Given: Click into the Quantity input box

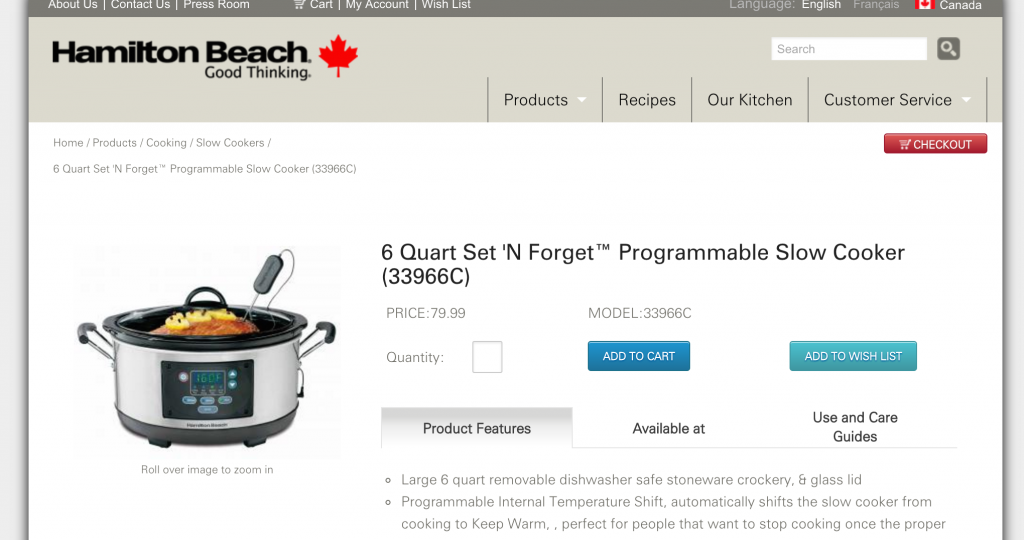Looking at the screenshot, I should (x=487, y=357).
